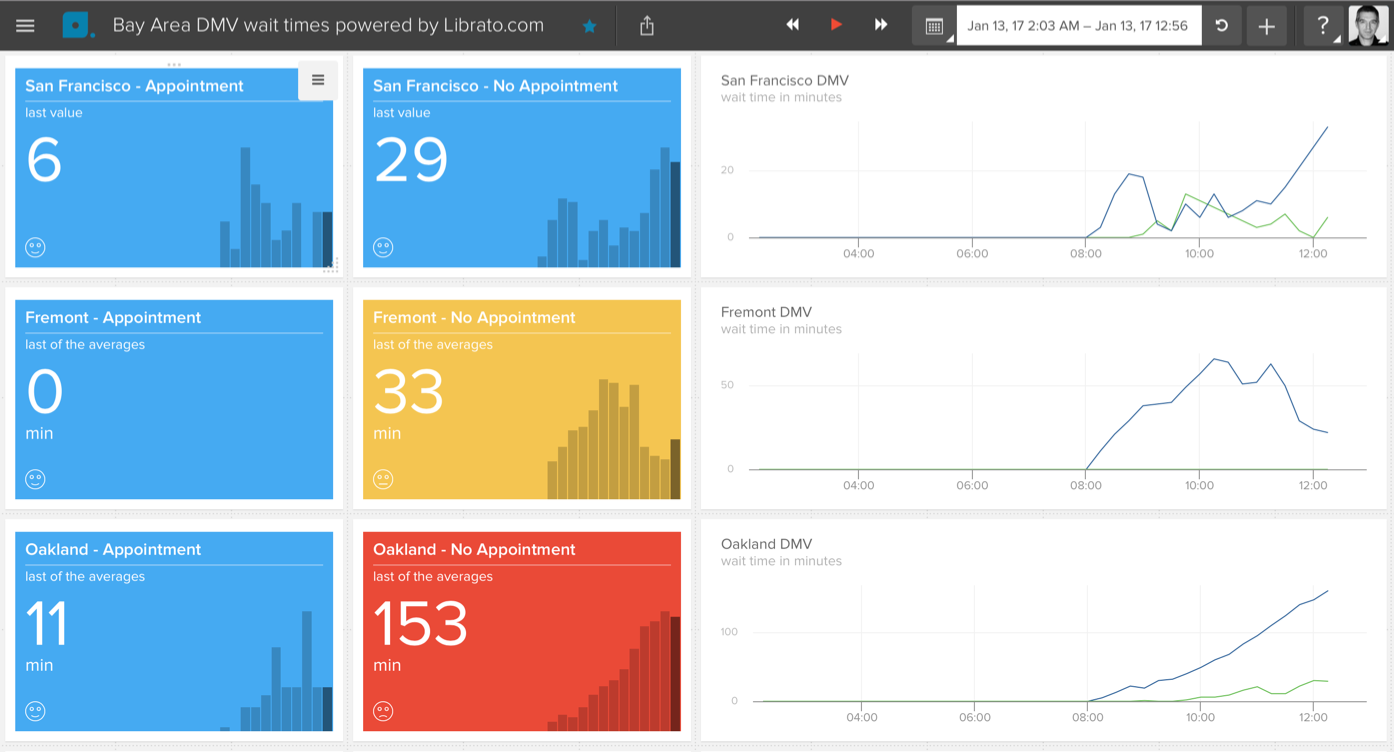The height and width of the screenshot is (752, 1394).
Task: Reset the time range with the undo arrow
Action: coord(1221,26)
